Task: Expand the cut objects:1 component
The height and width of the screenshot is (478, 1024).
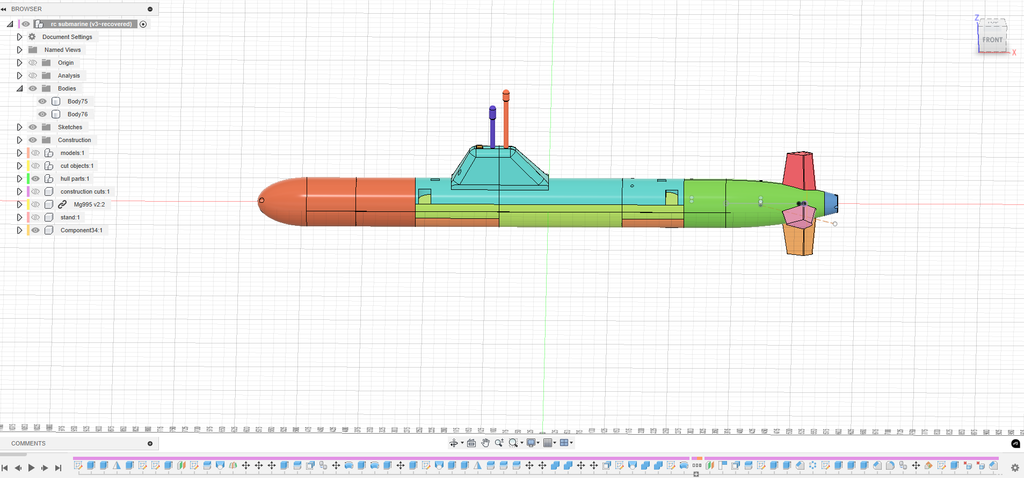Action: 20,166
